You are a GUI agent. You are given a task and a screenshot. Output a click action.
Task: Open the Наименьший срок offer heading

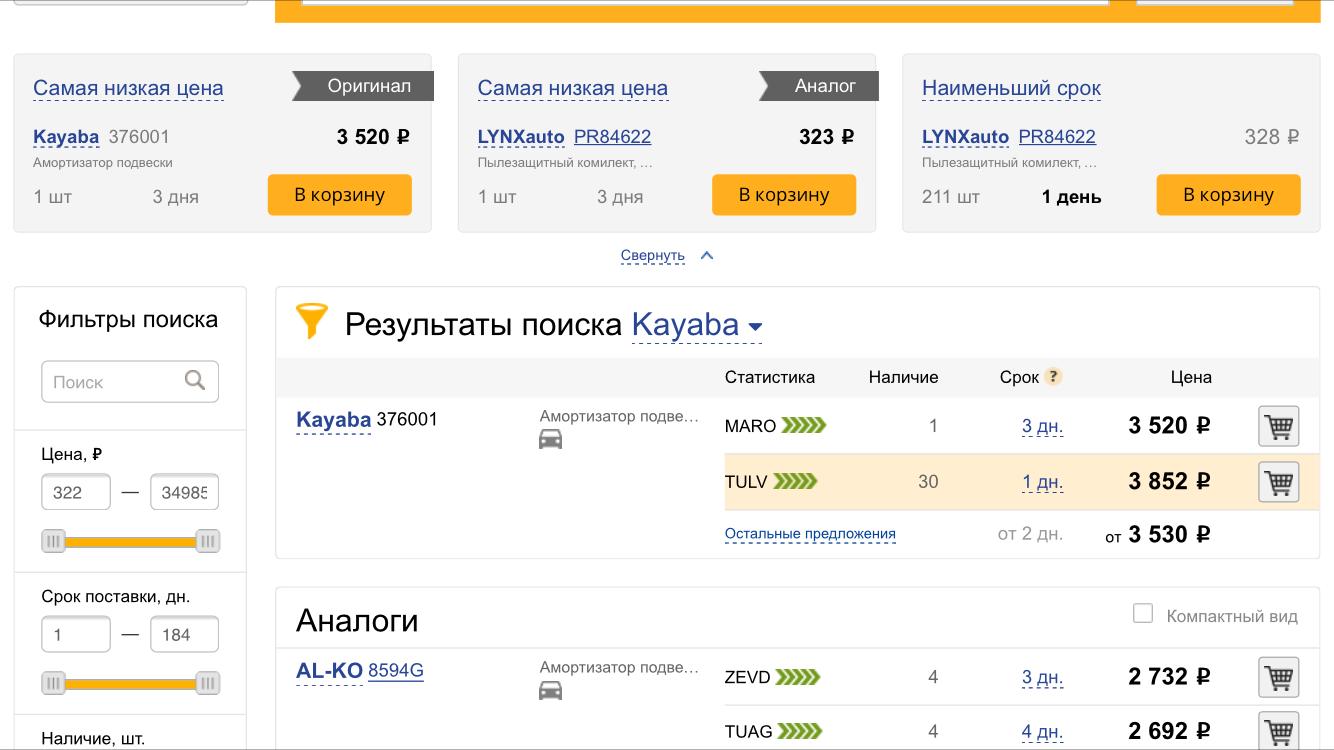(1011, 88)
